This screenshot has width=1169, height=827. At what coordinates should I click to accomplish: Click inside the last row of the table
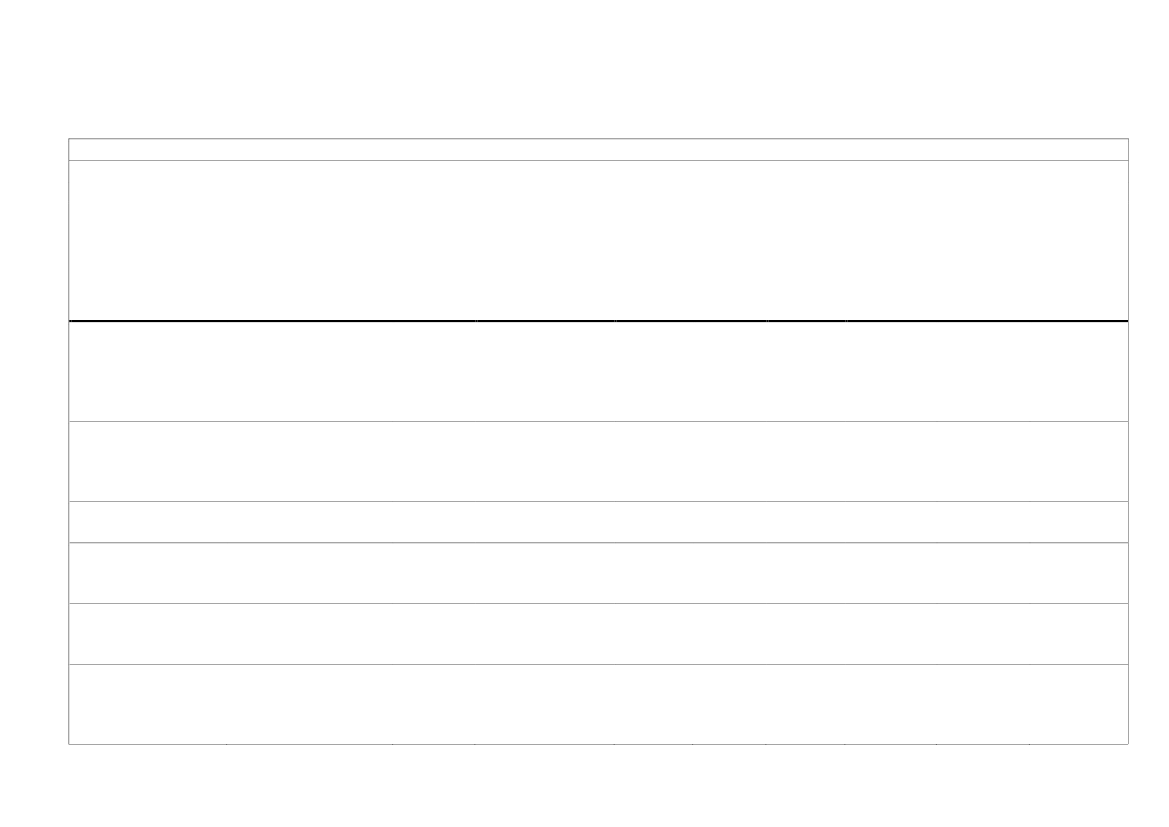(x=598, y=704)
